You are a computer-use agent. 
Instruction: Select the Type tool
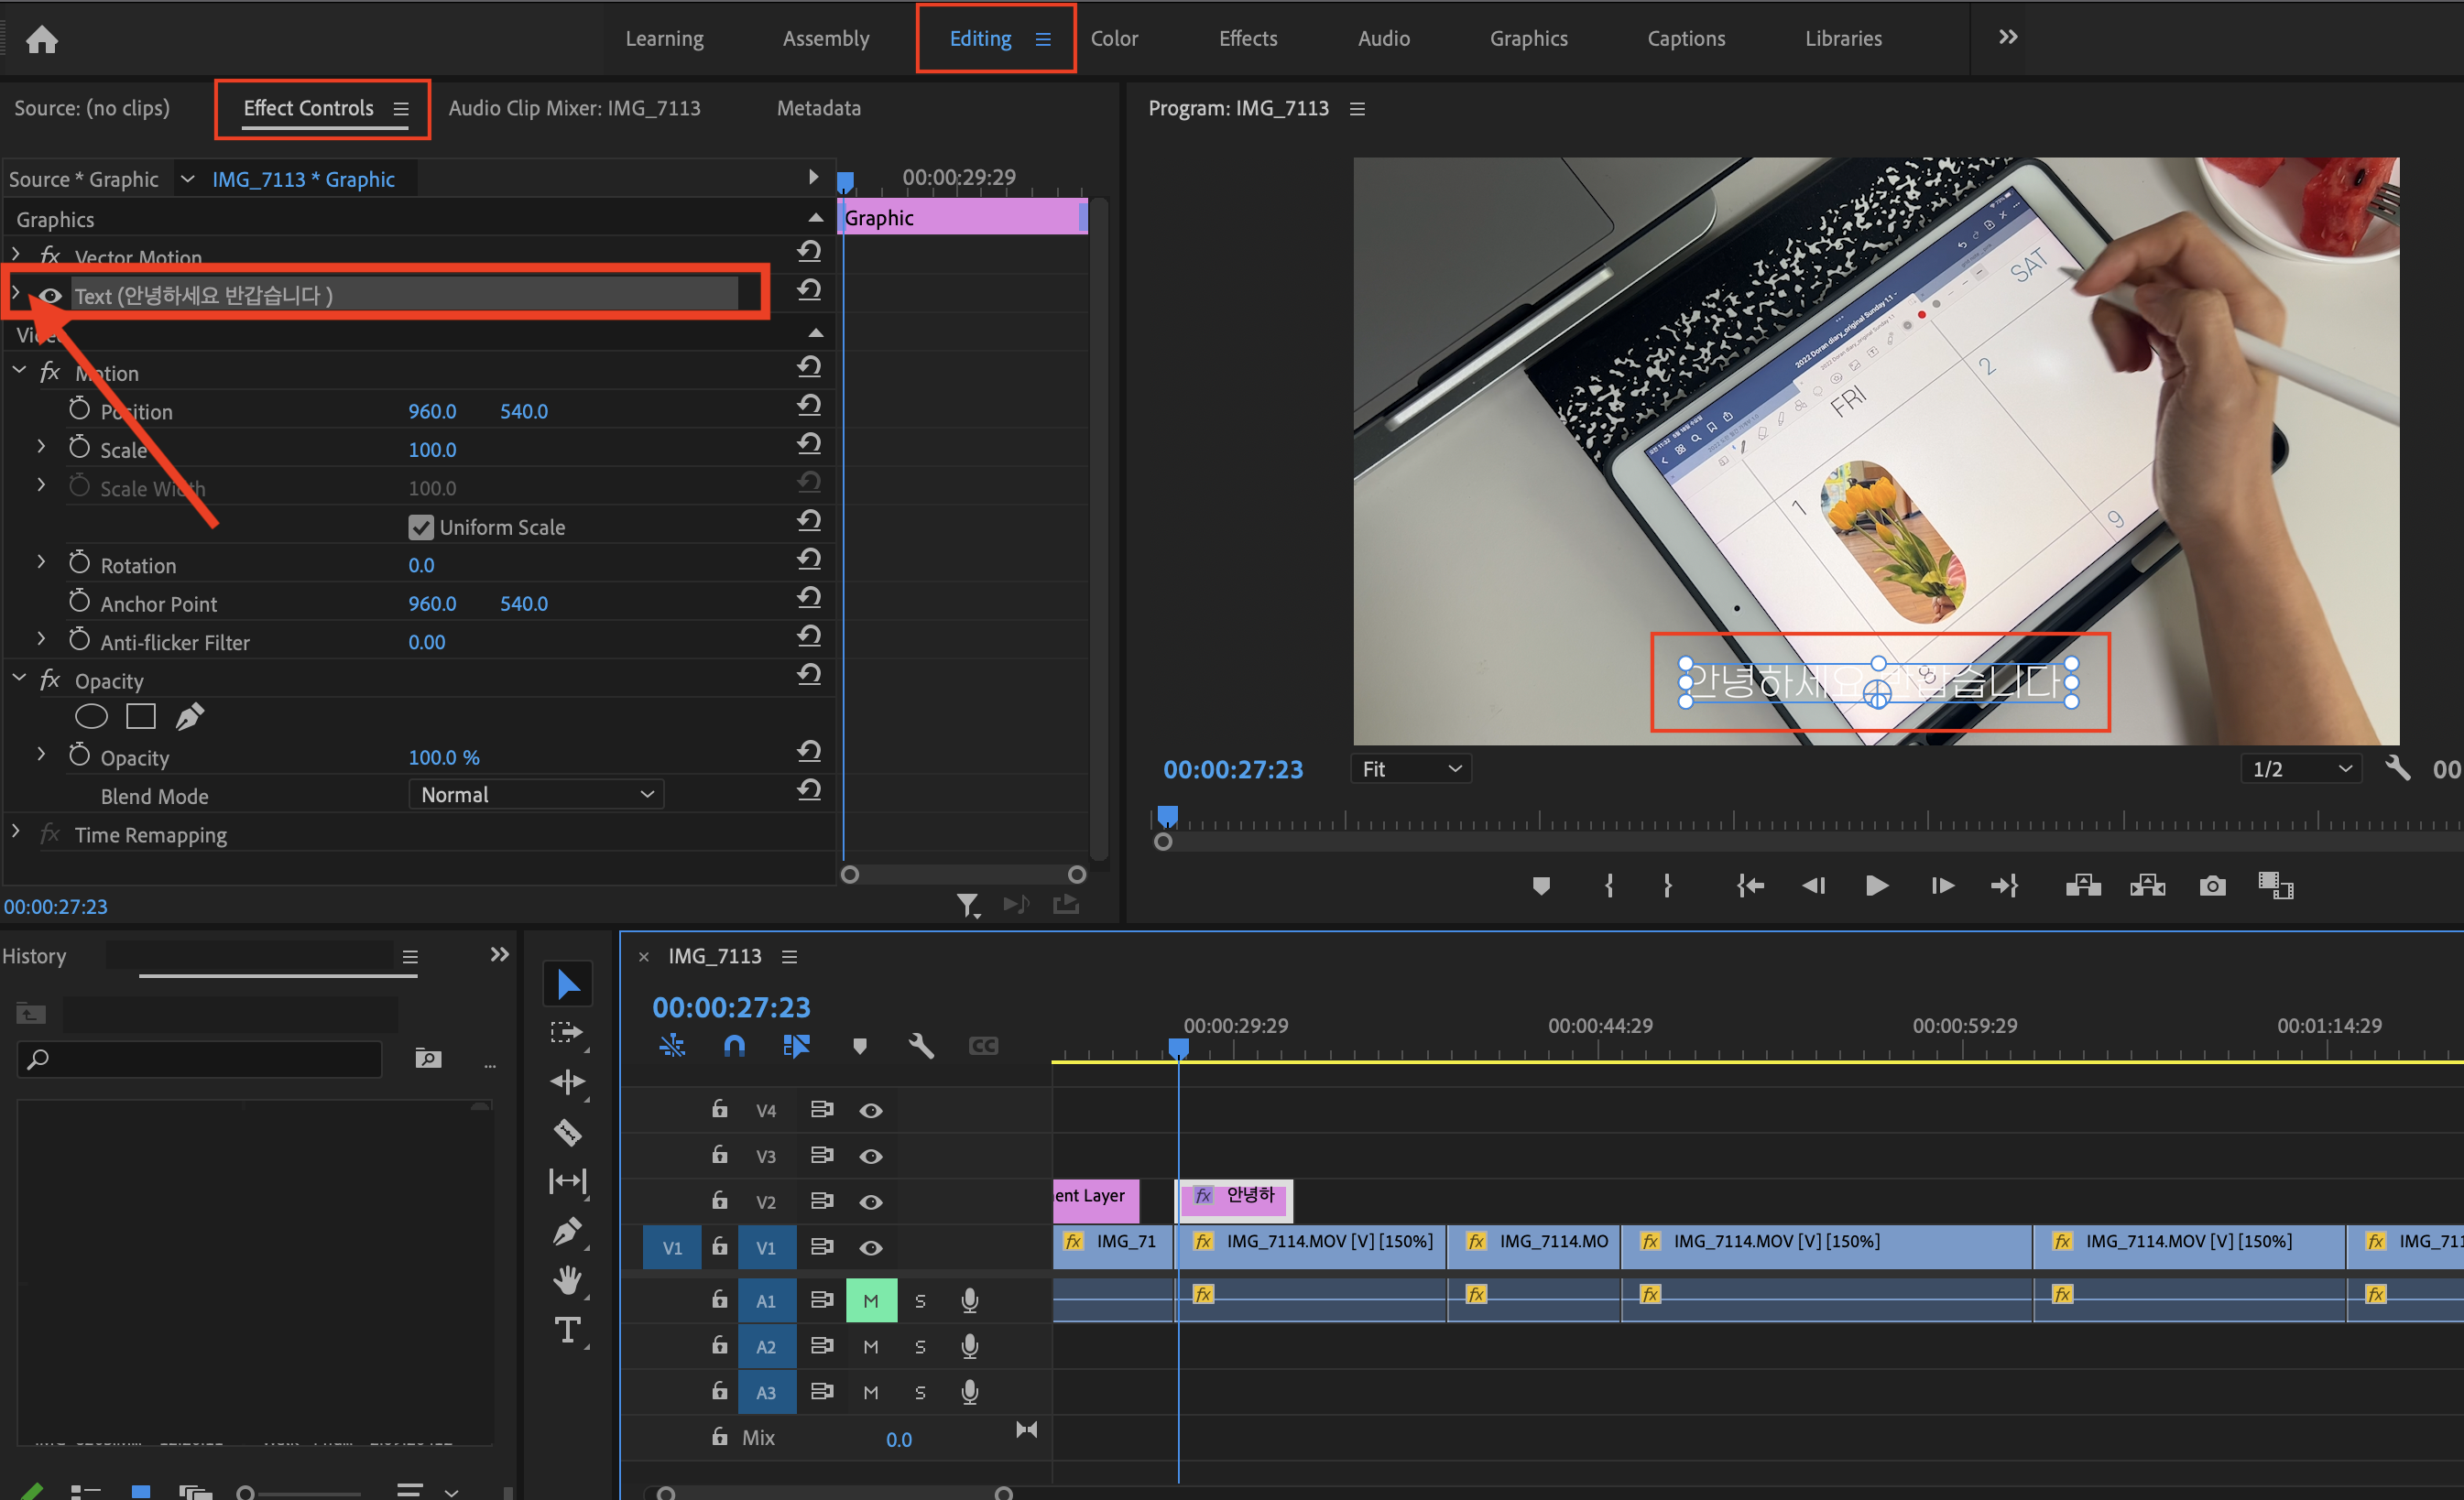pyautogui.click(x=567, y=1330)
